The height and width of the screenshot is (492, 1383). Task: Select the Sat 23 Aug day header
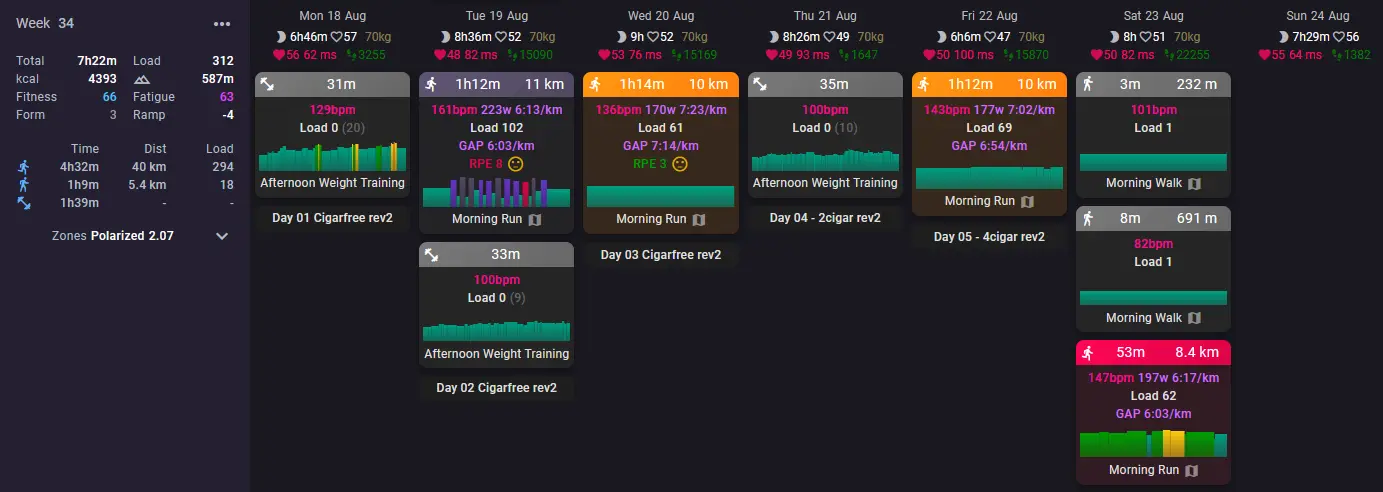point(1153,16)
